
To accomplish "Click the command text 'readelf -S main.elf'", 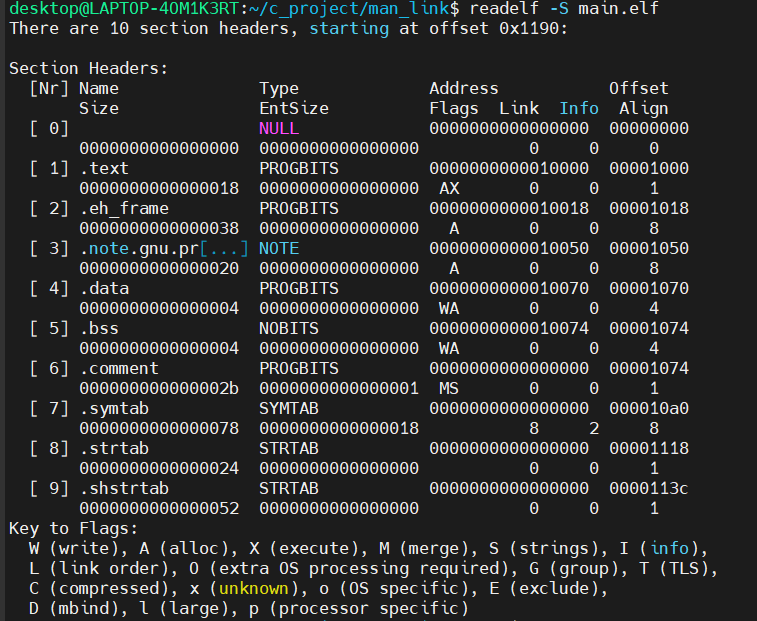I will (564, 8).
